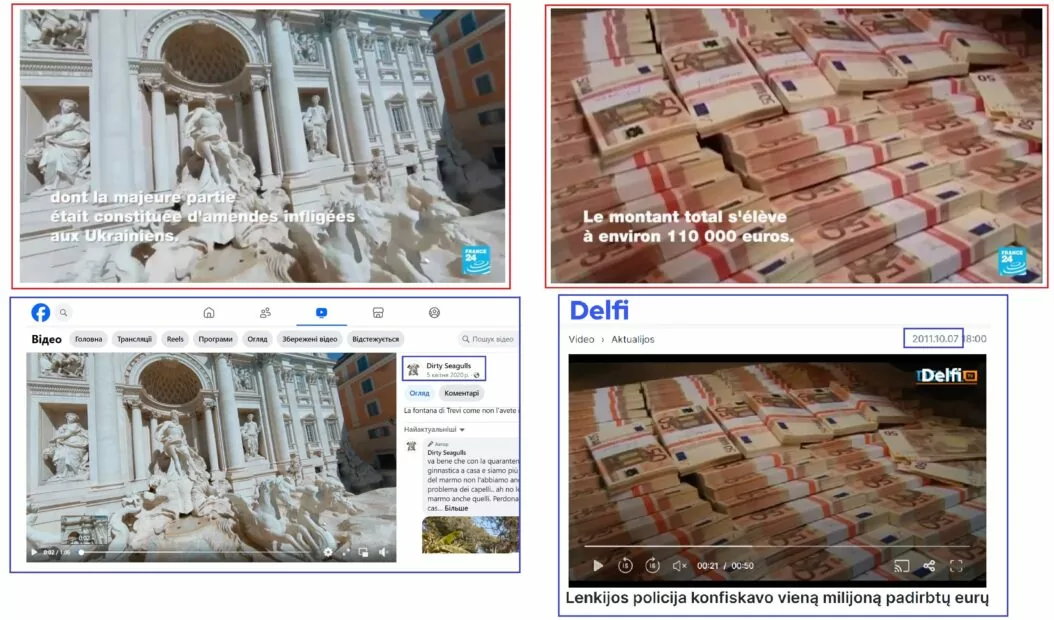Click the Dirty Seagulls comment avatar
The width and height of the screenshot is (1054, 620).
click(x=411, y=446)
